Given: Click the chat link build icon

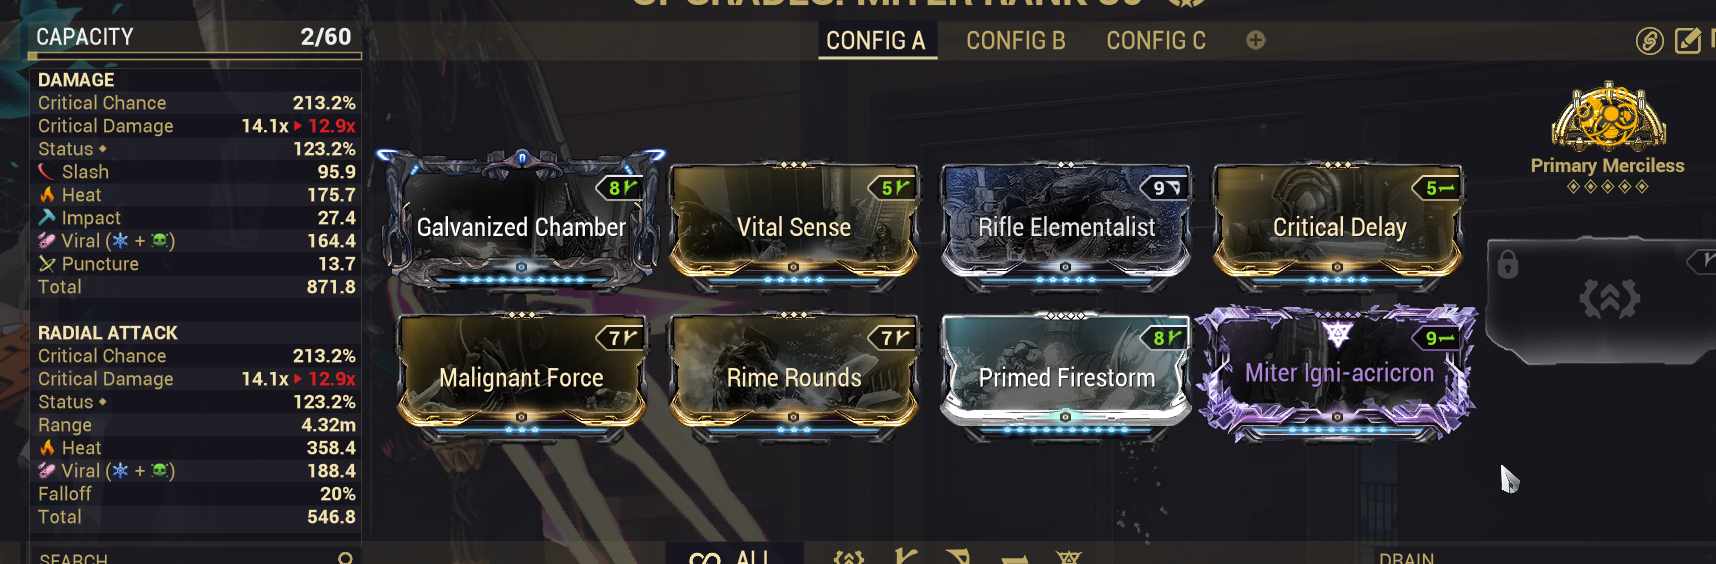Looking at the screenshot, I should (x=1649, y=41).
